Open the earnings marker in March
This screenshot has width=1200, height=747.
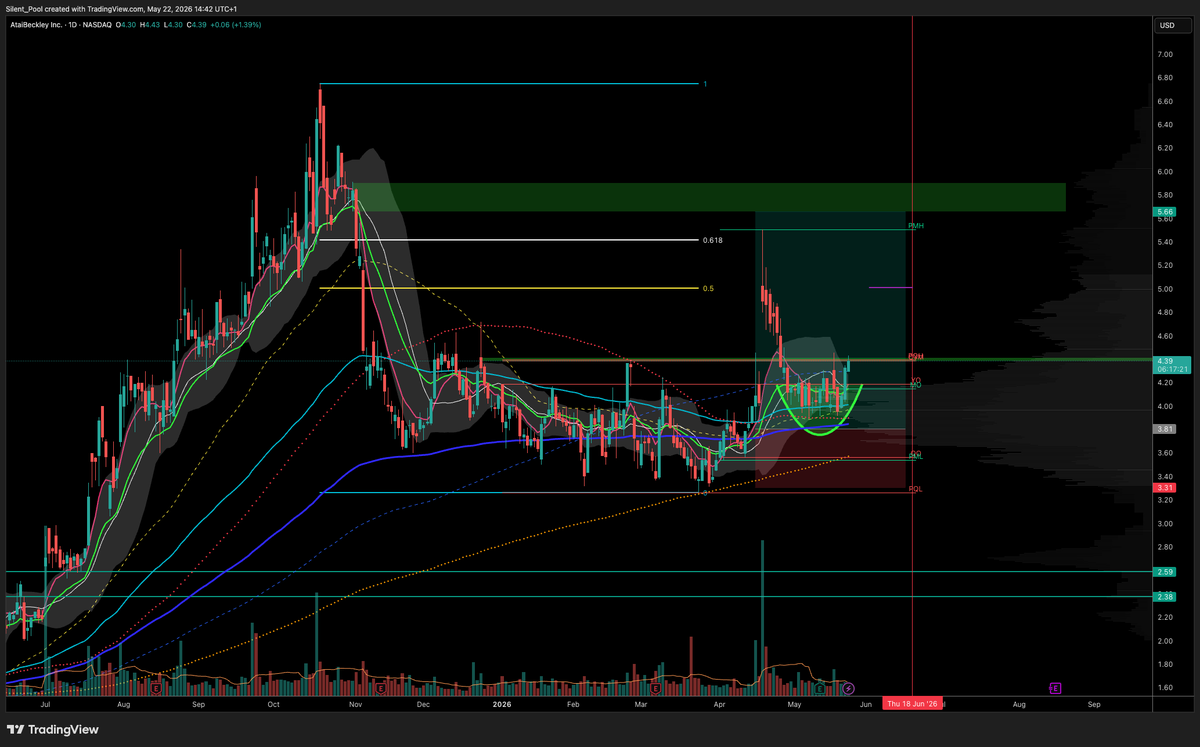tap(654, 688)
